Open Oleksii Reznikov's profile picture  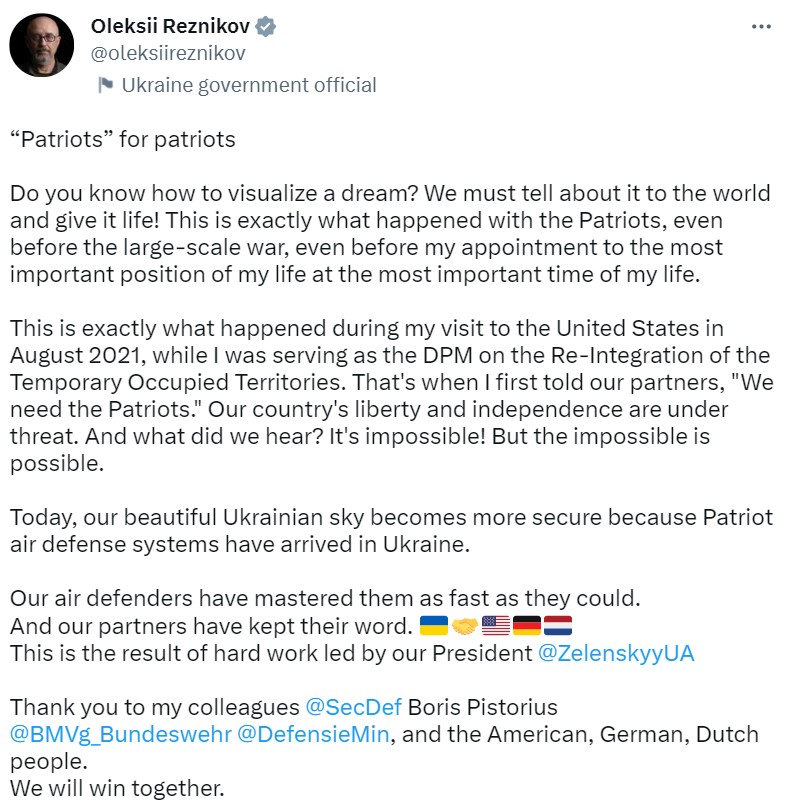(x=42, y=45)
